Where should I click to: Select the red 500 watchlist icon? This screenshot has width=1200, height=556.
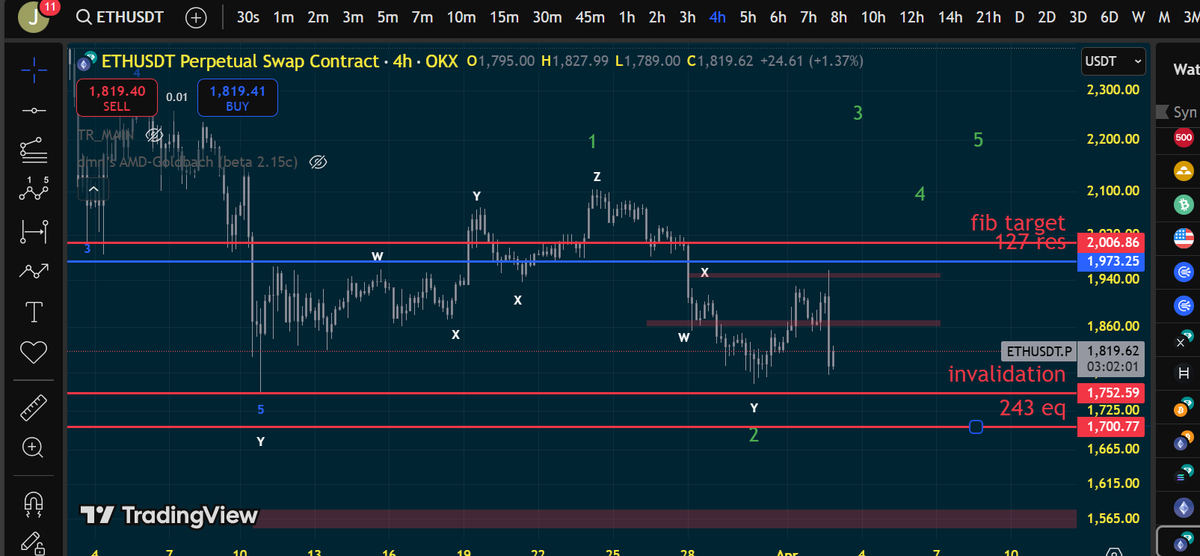click(1183, 138)
